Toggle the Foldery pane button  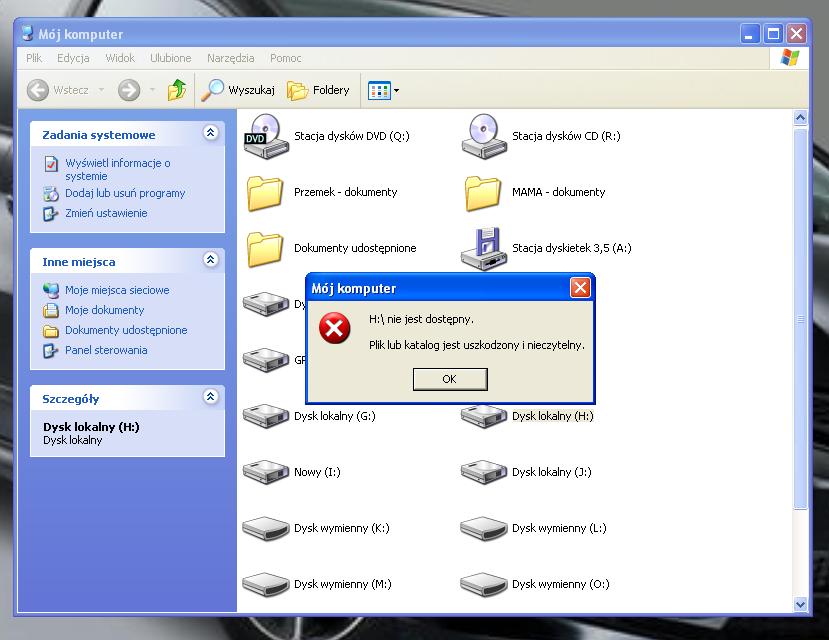click(x=318, y=90)
